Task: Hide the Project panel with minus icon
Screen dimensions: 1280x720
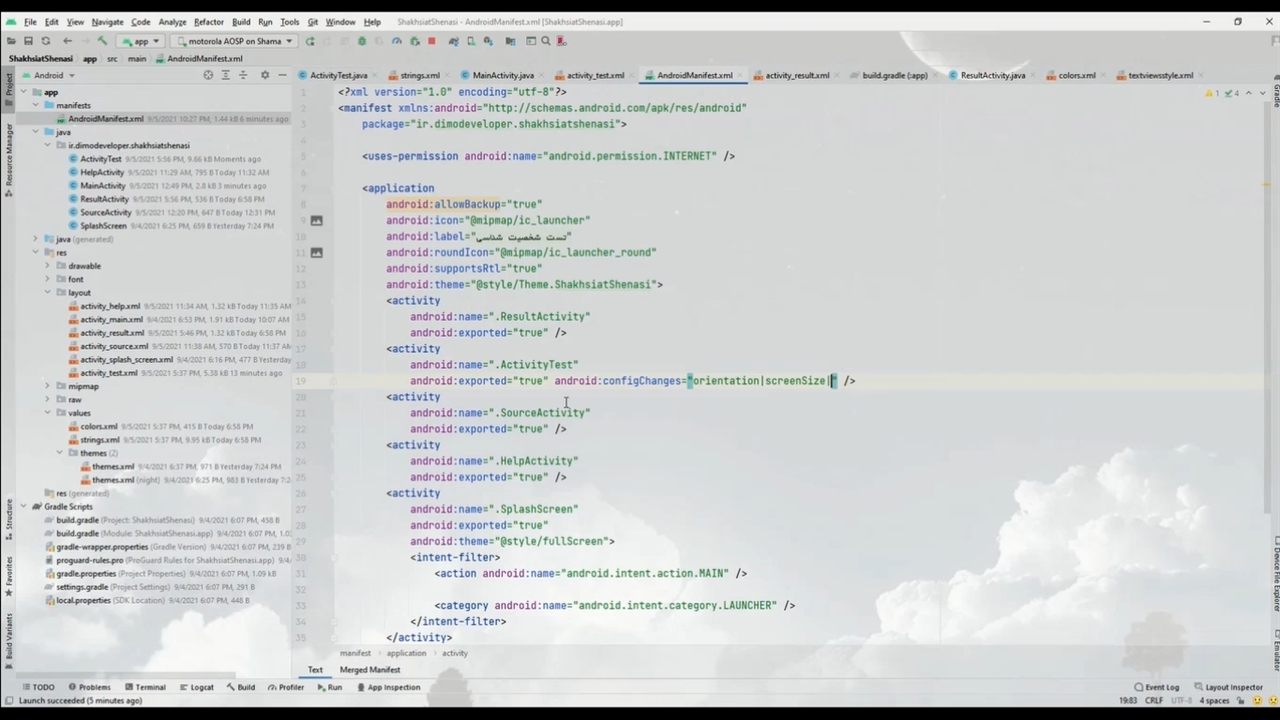Action: pos(283,75)
